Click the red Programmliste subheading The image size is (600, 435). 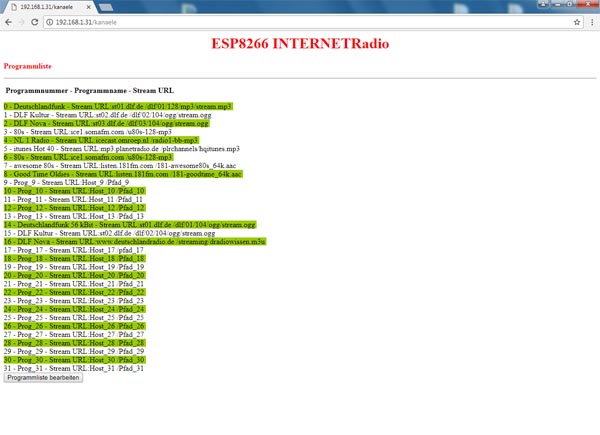[x=27, y=66]
